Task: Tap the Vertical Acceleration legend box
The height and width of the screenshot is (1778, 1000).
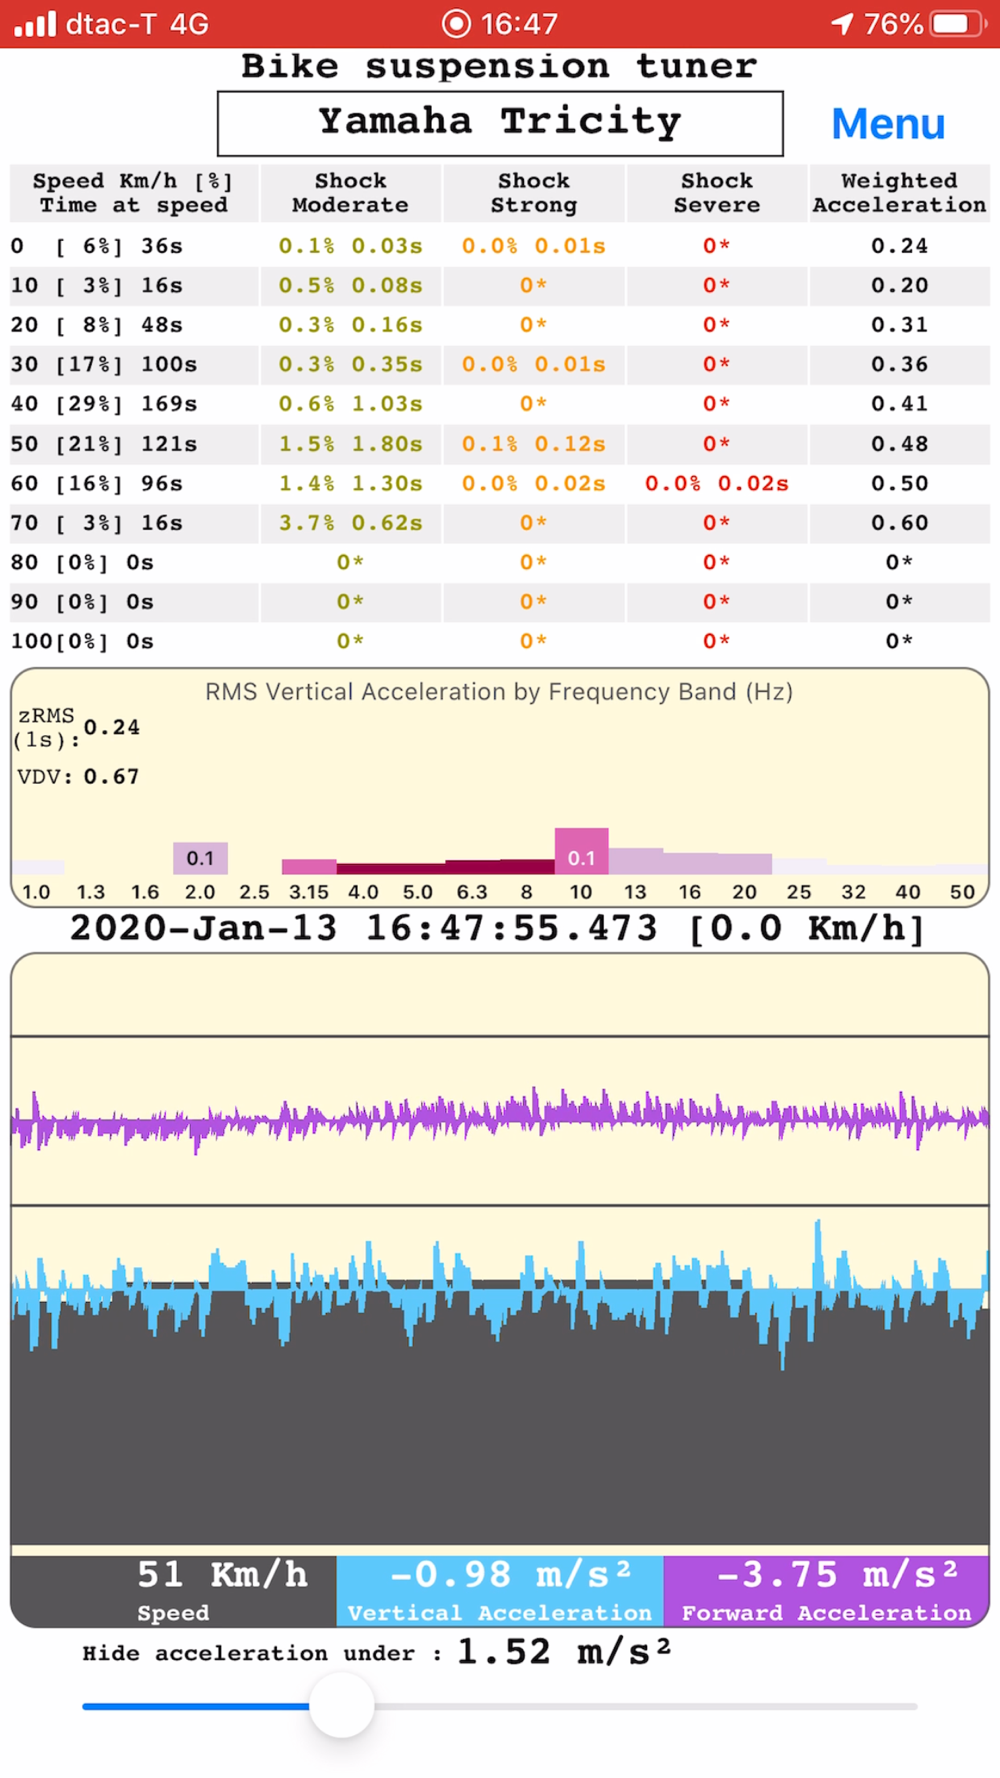Action: [500, 1590]
